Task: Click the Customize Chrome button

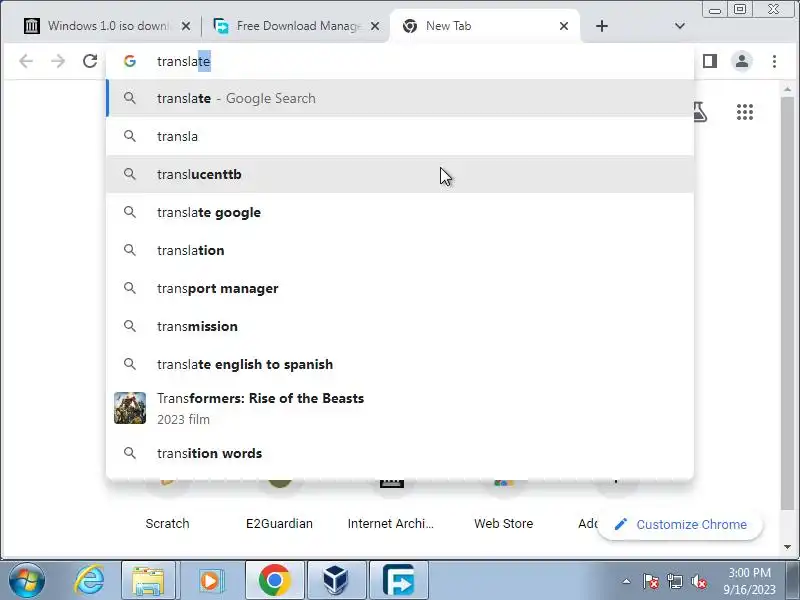Action: pyautogui.click(x=680, y=524)
